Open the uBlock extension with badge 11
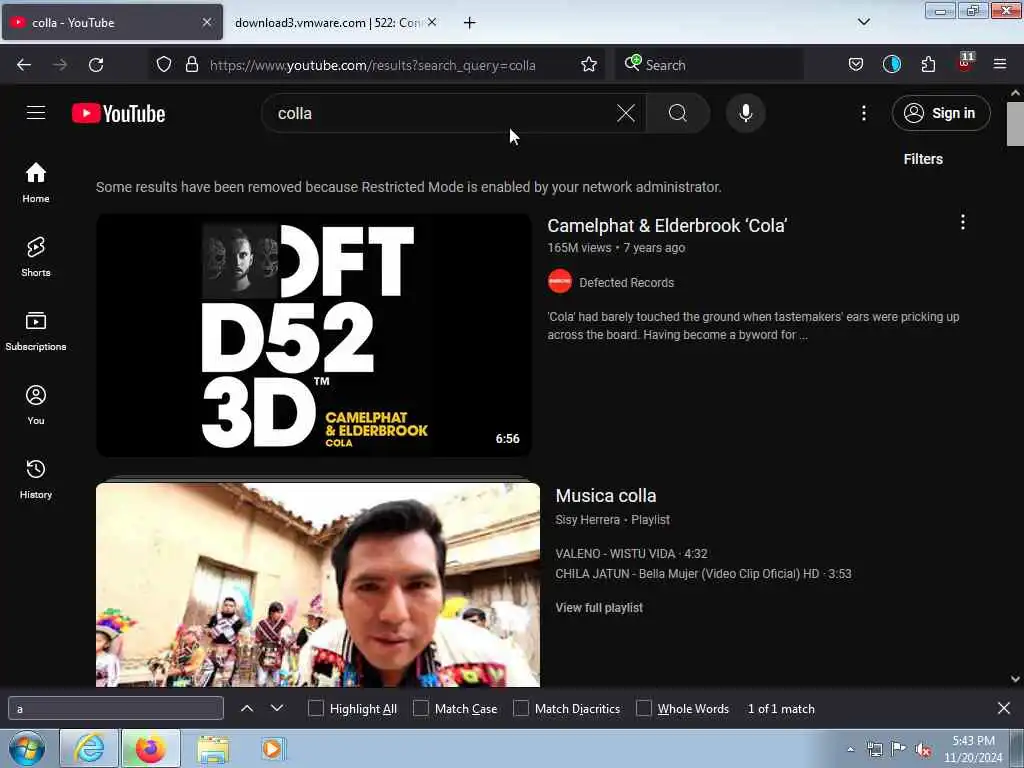This screenshot has height=768, width=1024. click(x=965, y=63)
